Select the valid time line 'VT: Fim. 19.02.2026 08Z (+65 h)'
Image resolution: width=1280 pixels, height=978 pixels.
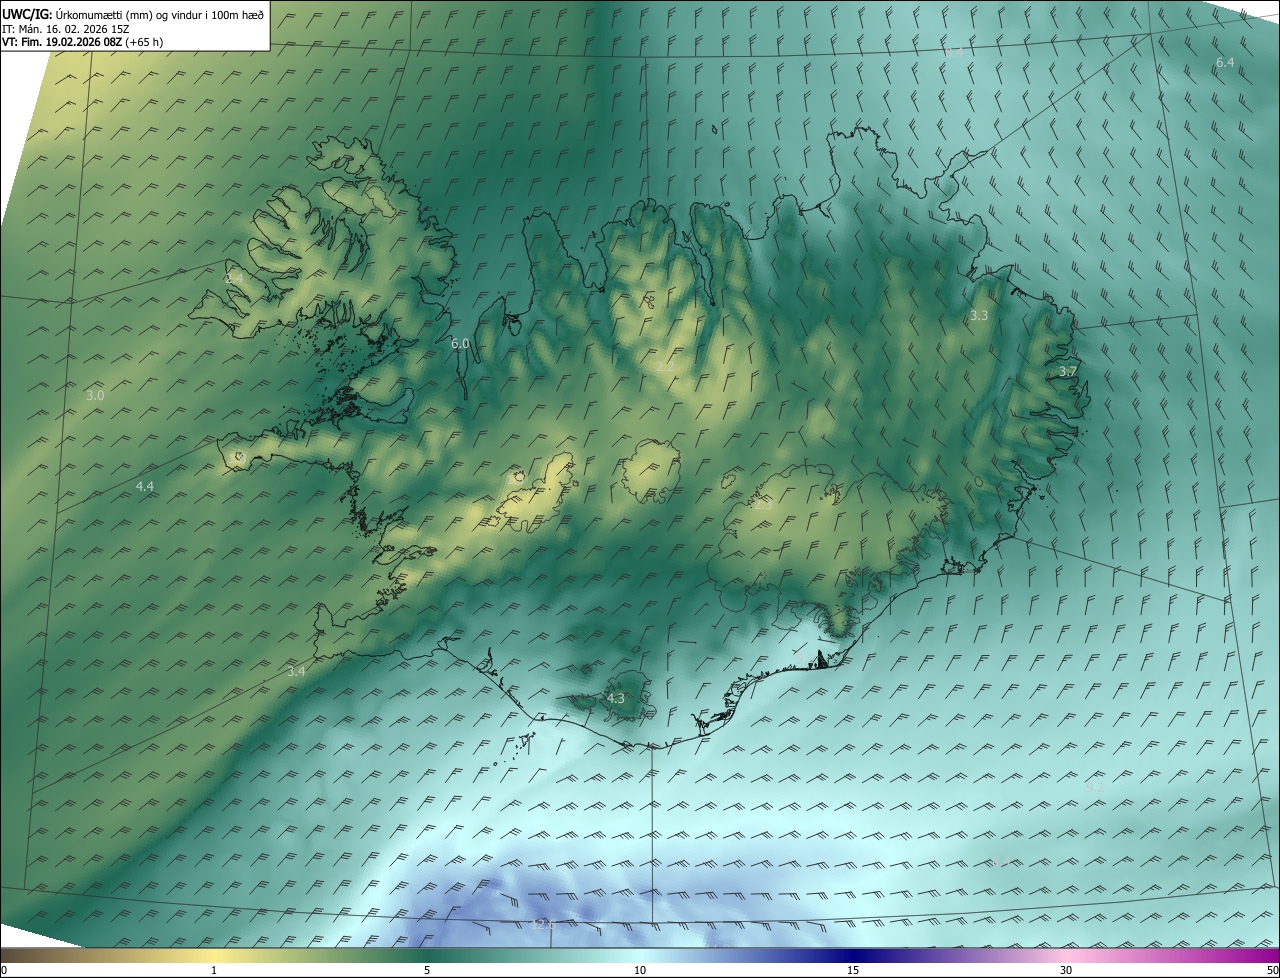click(x=82, y=42)
